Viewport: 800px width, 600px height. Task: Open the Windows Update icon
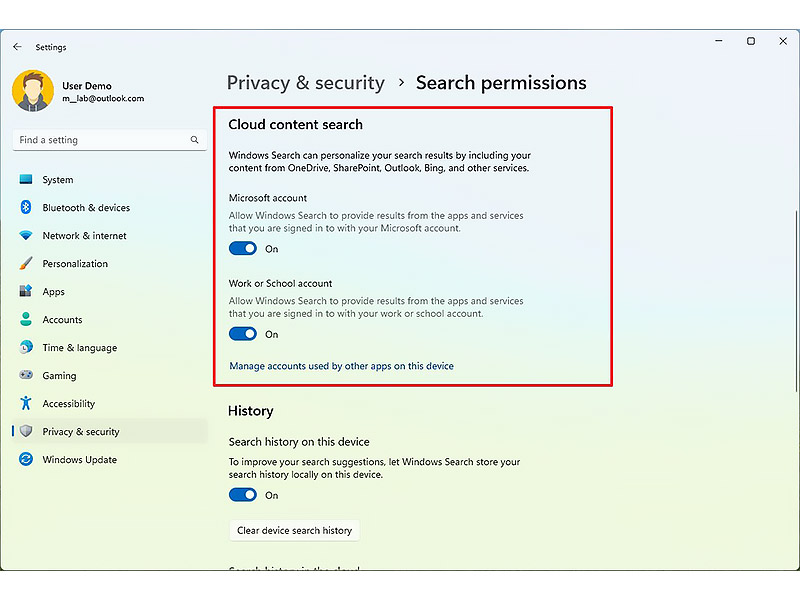[x=26, y=460]
